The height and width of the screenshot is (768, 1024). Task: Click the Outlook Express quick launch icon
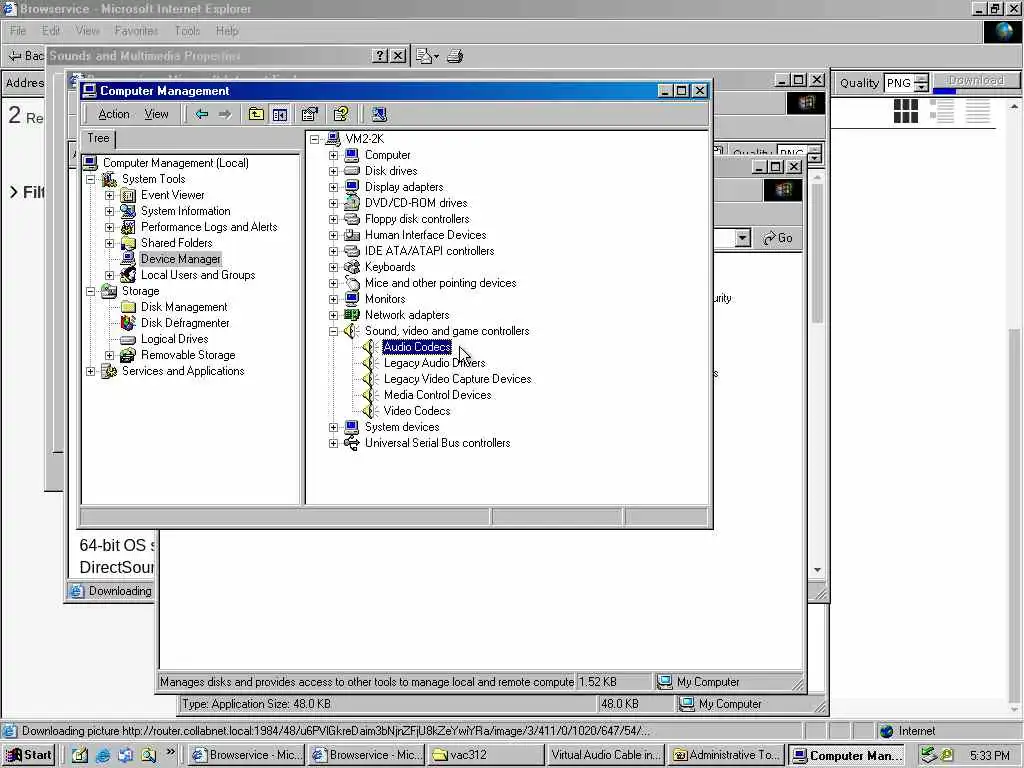point(126,755)
